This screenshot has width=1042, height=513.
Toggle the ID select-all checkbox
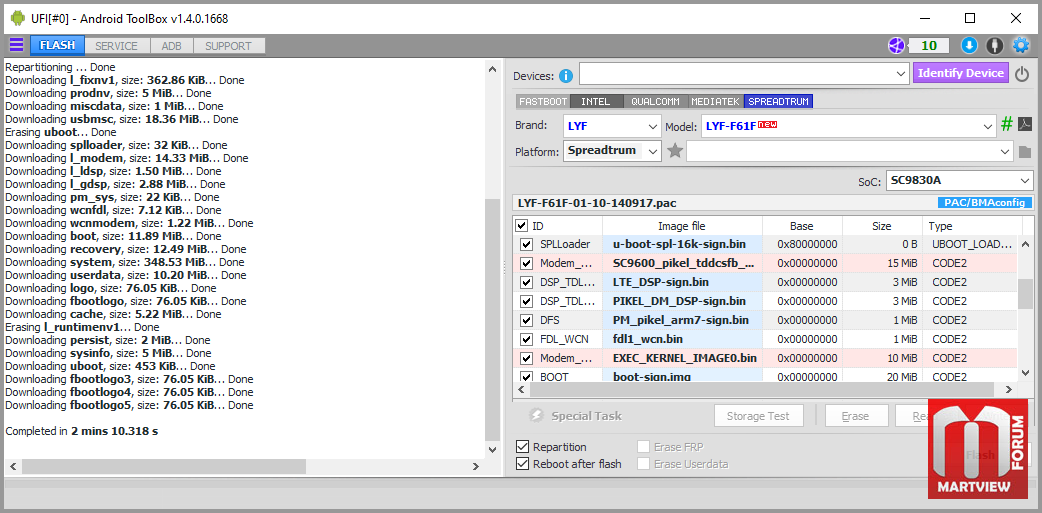[x=522, y=226]
